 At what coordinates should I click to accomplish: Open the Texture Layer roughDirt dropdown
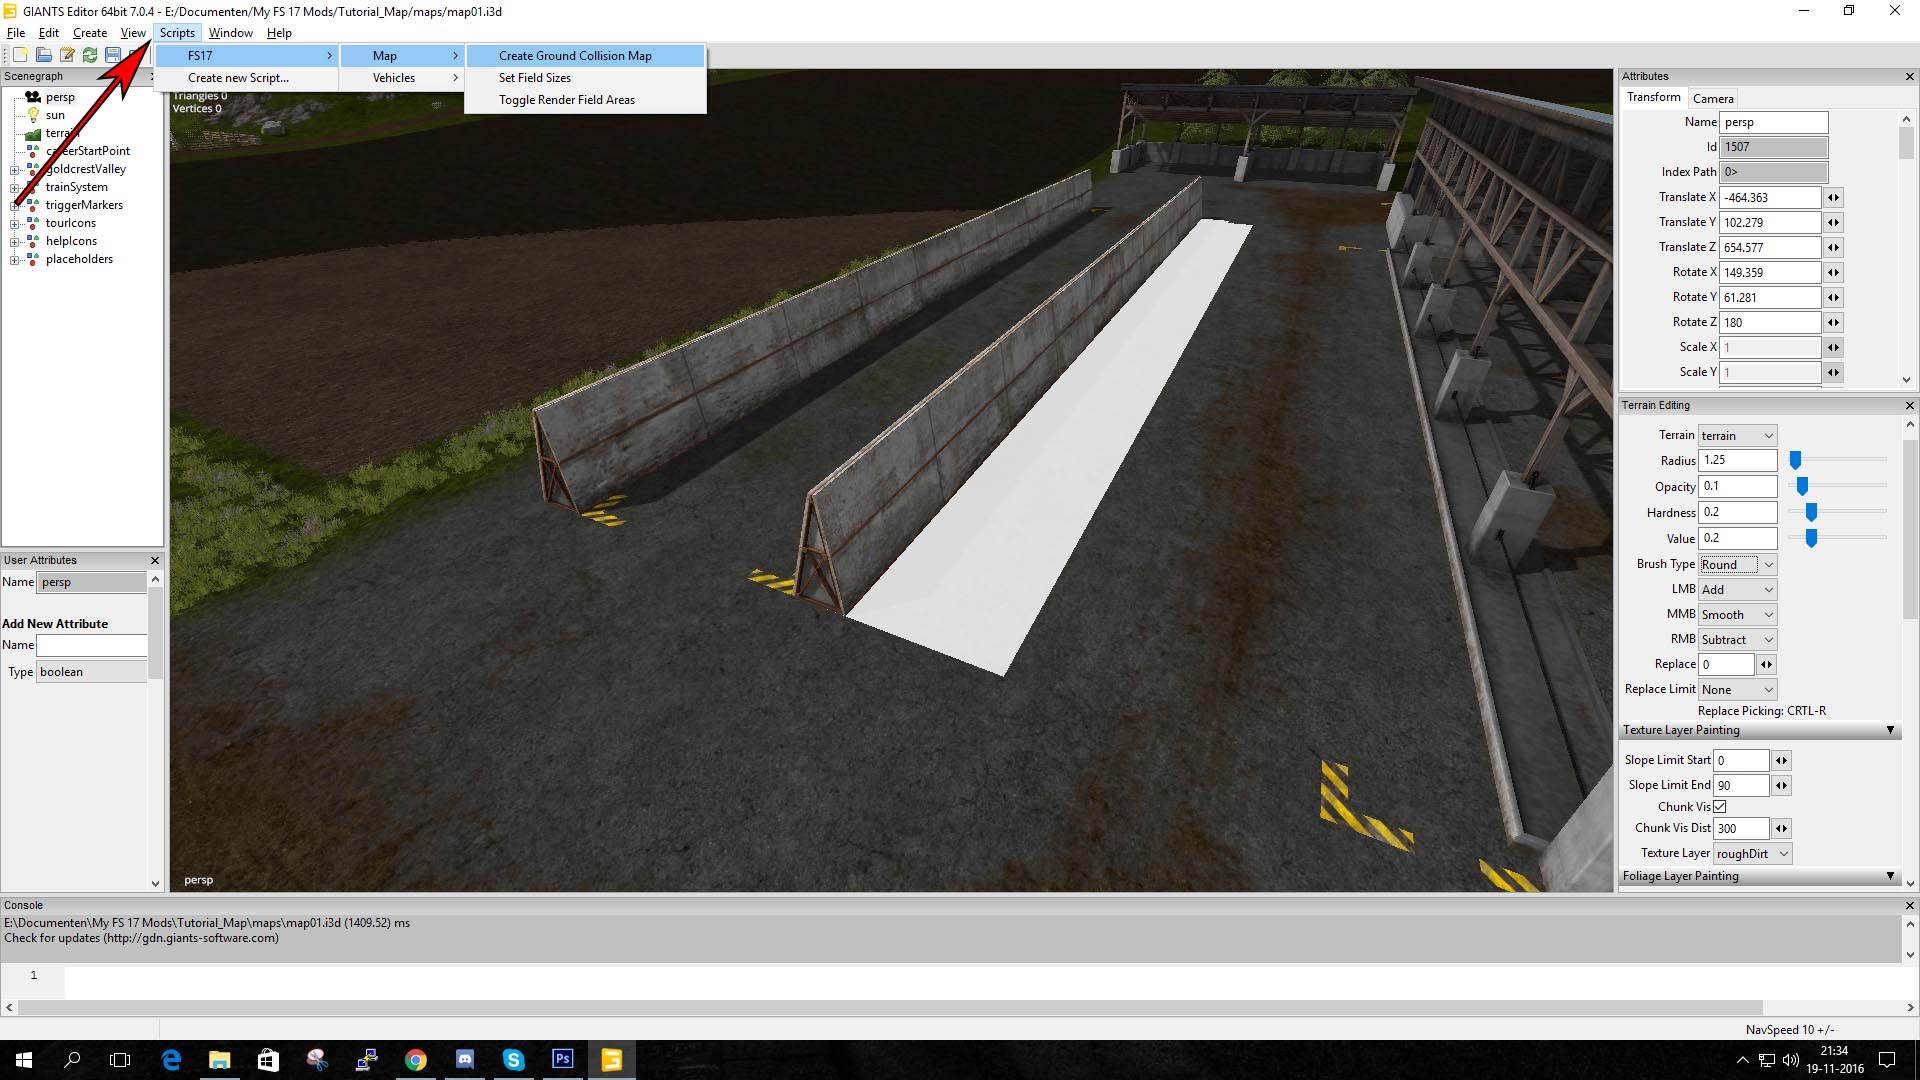click(x=1752, y=854)
